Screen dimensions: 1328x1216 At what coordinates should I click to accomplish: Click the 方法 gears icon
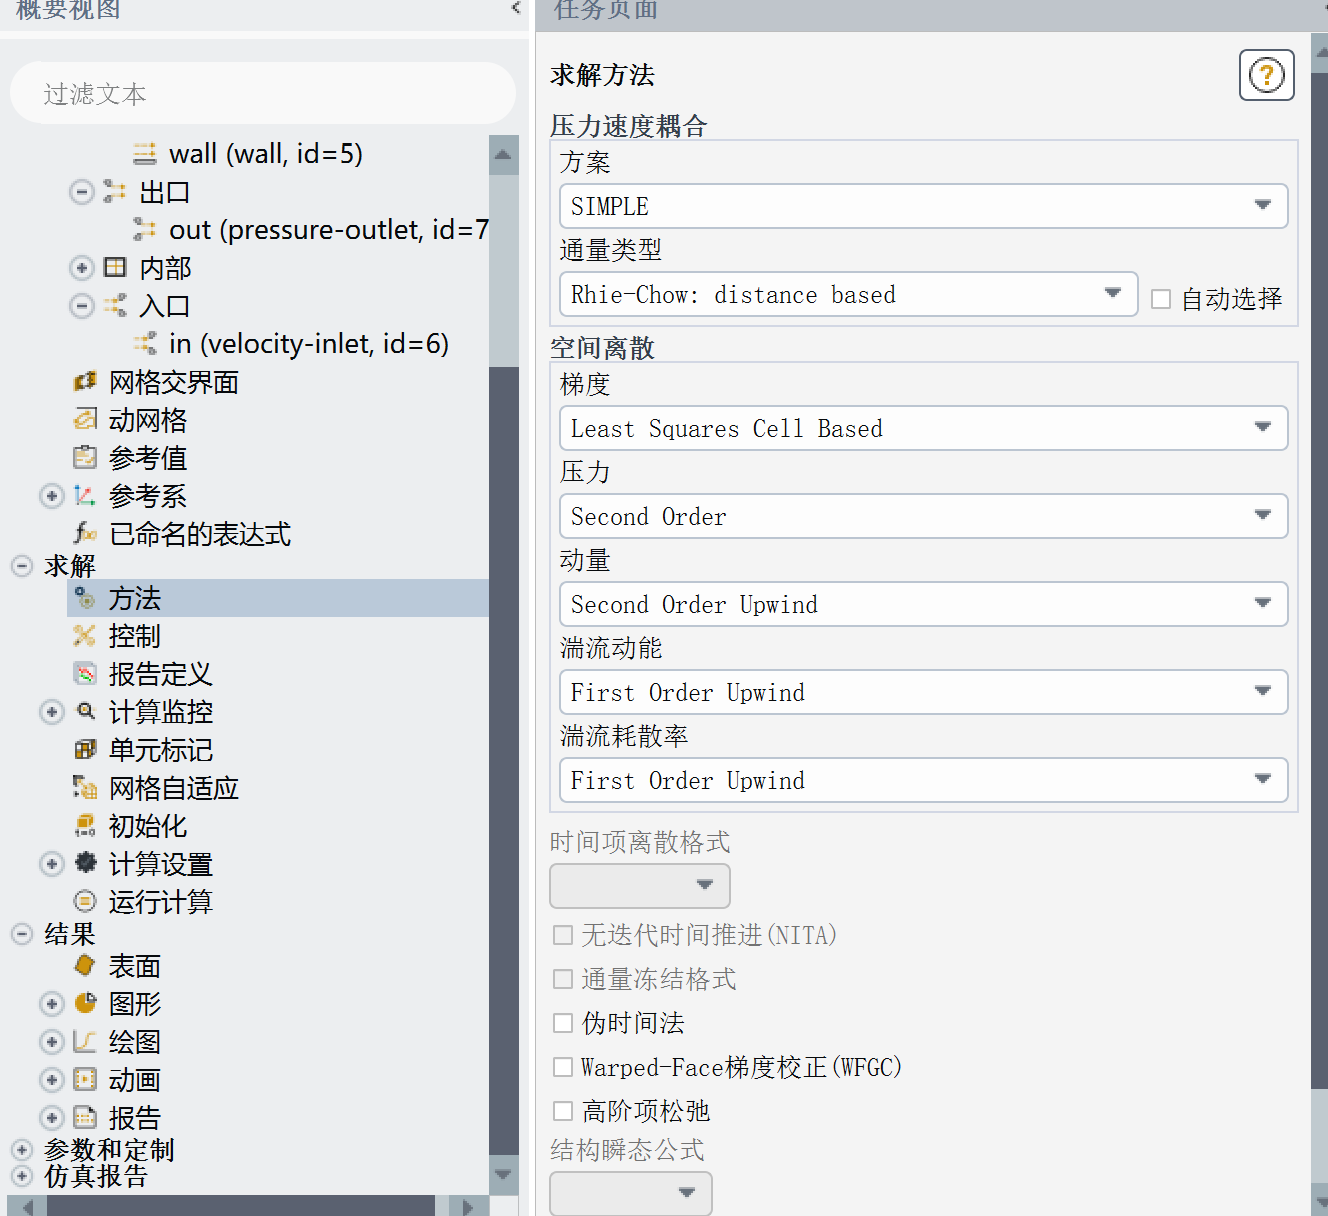pyautogui.click(x=86, y=598)
